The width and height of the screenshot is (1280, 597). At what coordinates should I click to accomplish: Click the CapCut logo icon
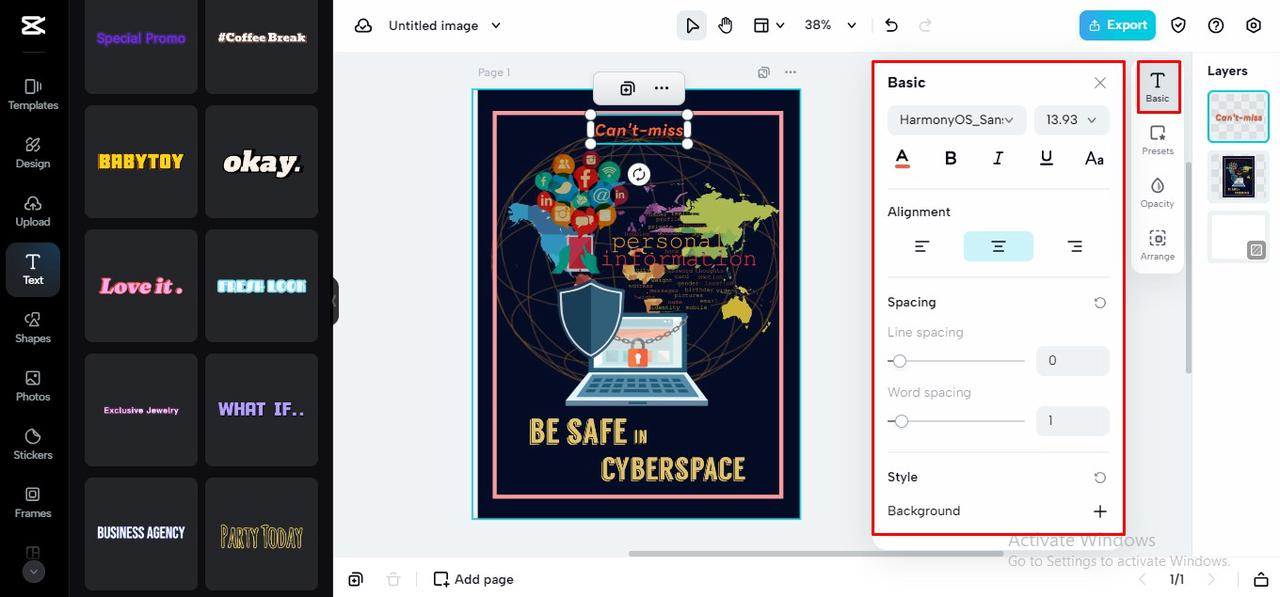32,26
